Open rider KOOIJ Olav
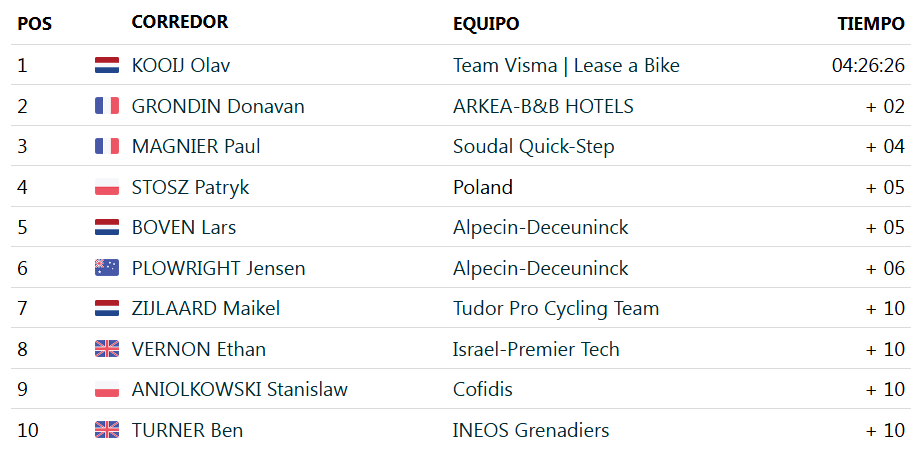 (181, 65)
